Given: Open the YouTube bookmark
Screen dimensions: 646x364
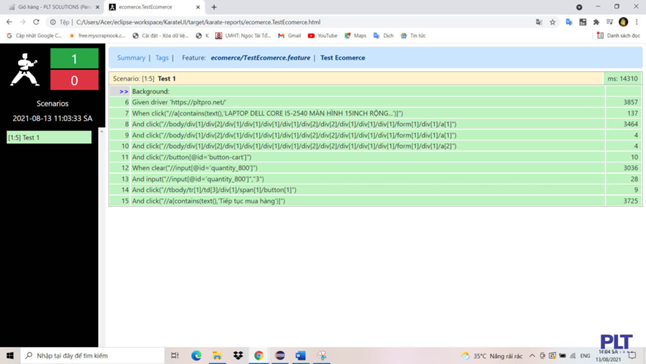Looking at the screenshot, I should [x=323, y=36].
